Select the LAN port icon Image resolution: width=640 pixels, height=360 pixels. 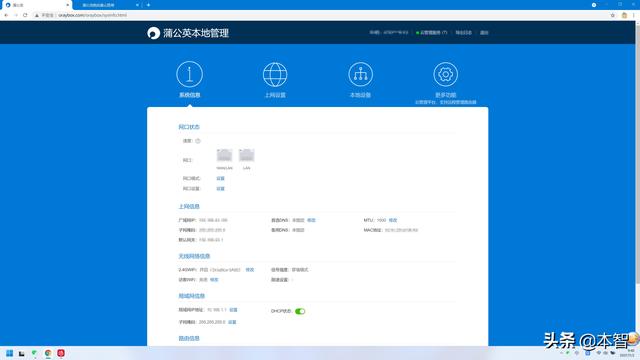pyautogui.click(x=247, y=156)
